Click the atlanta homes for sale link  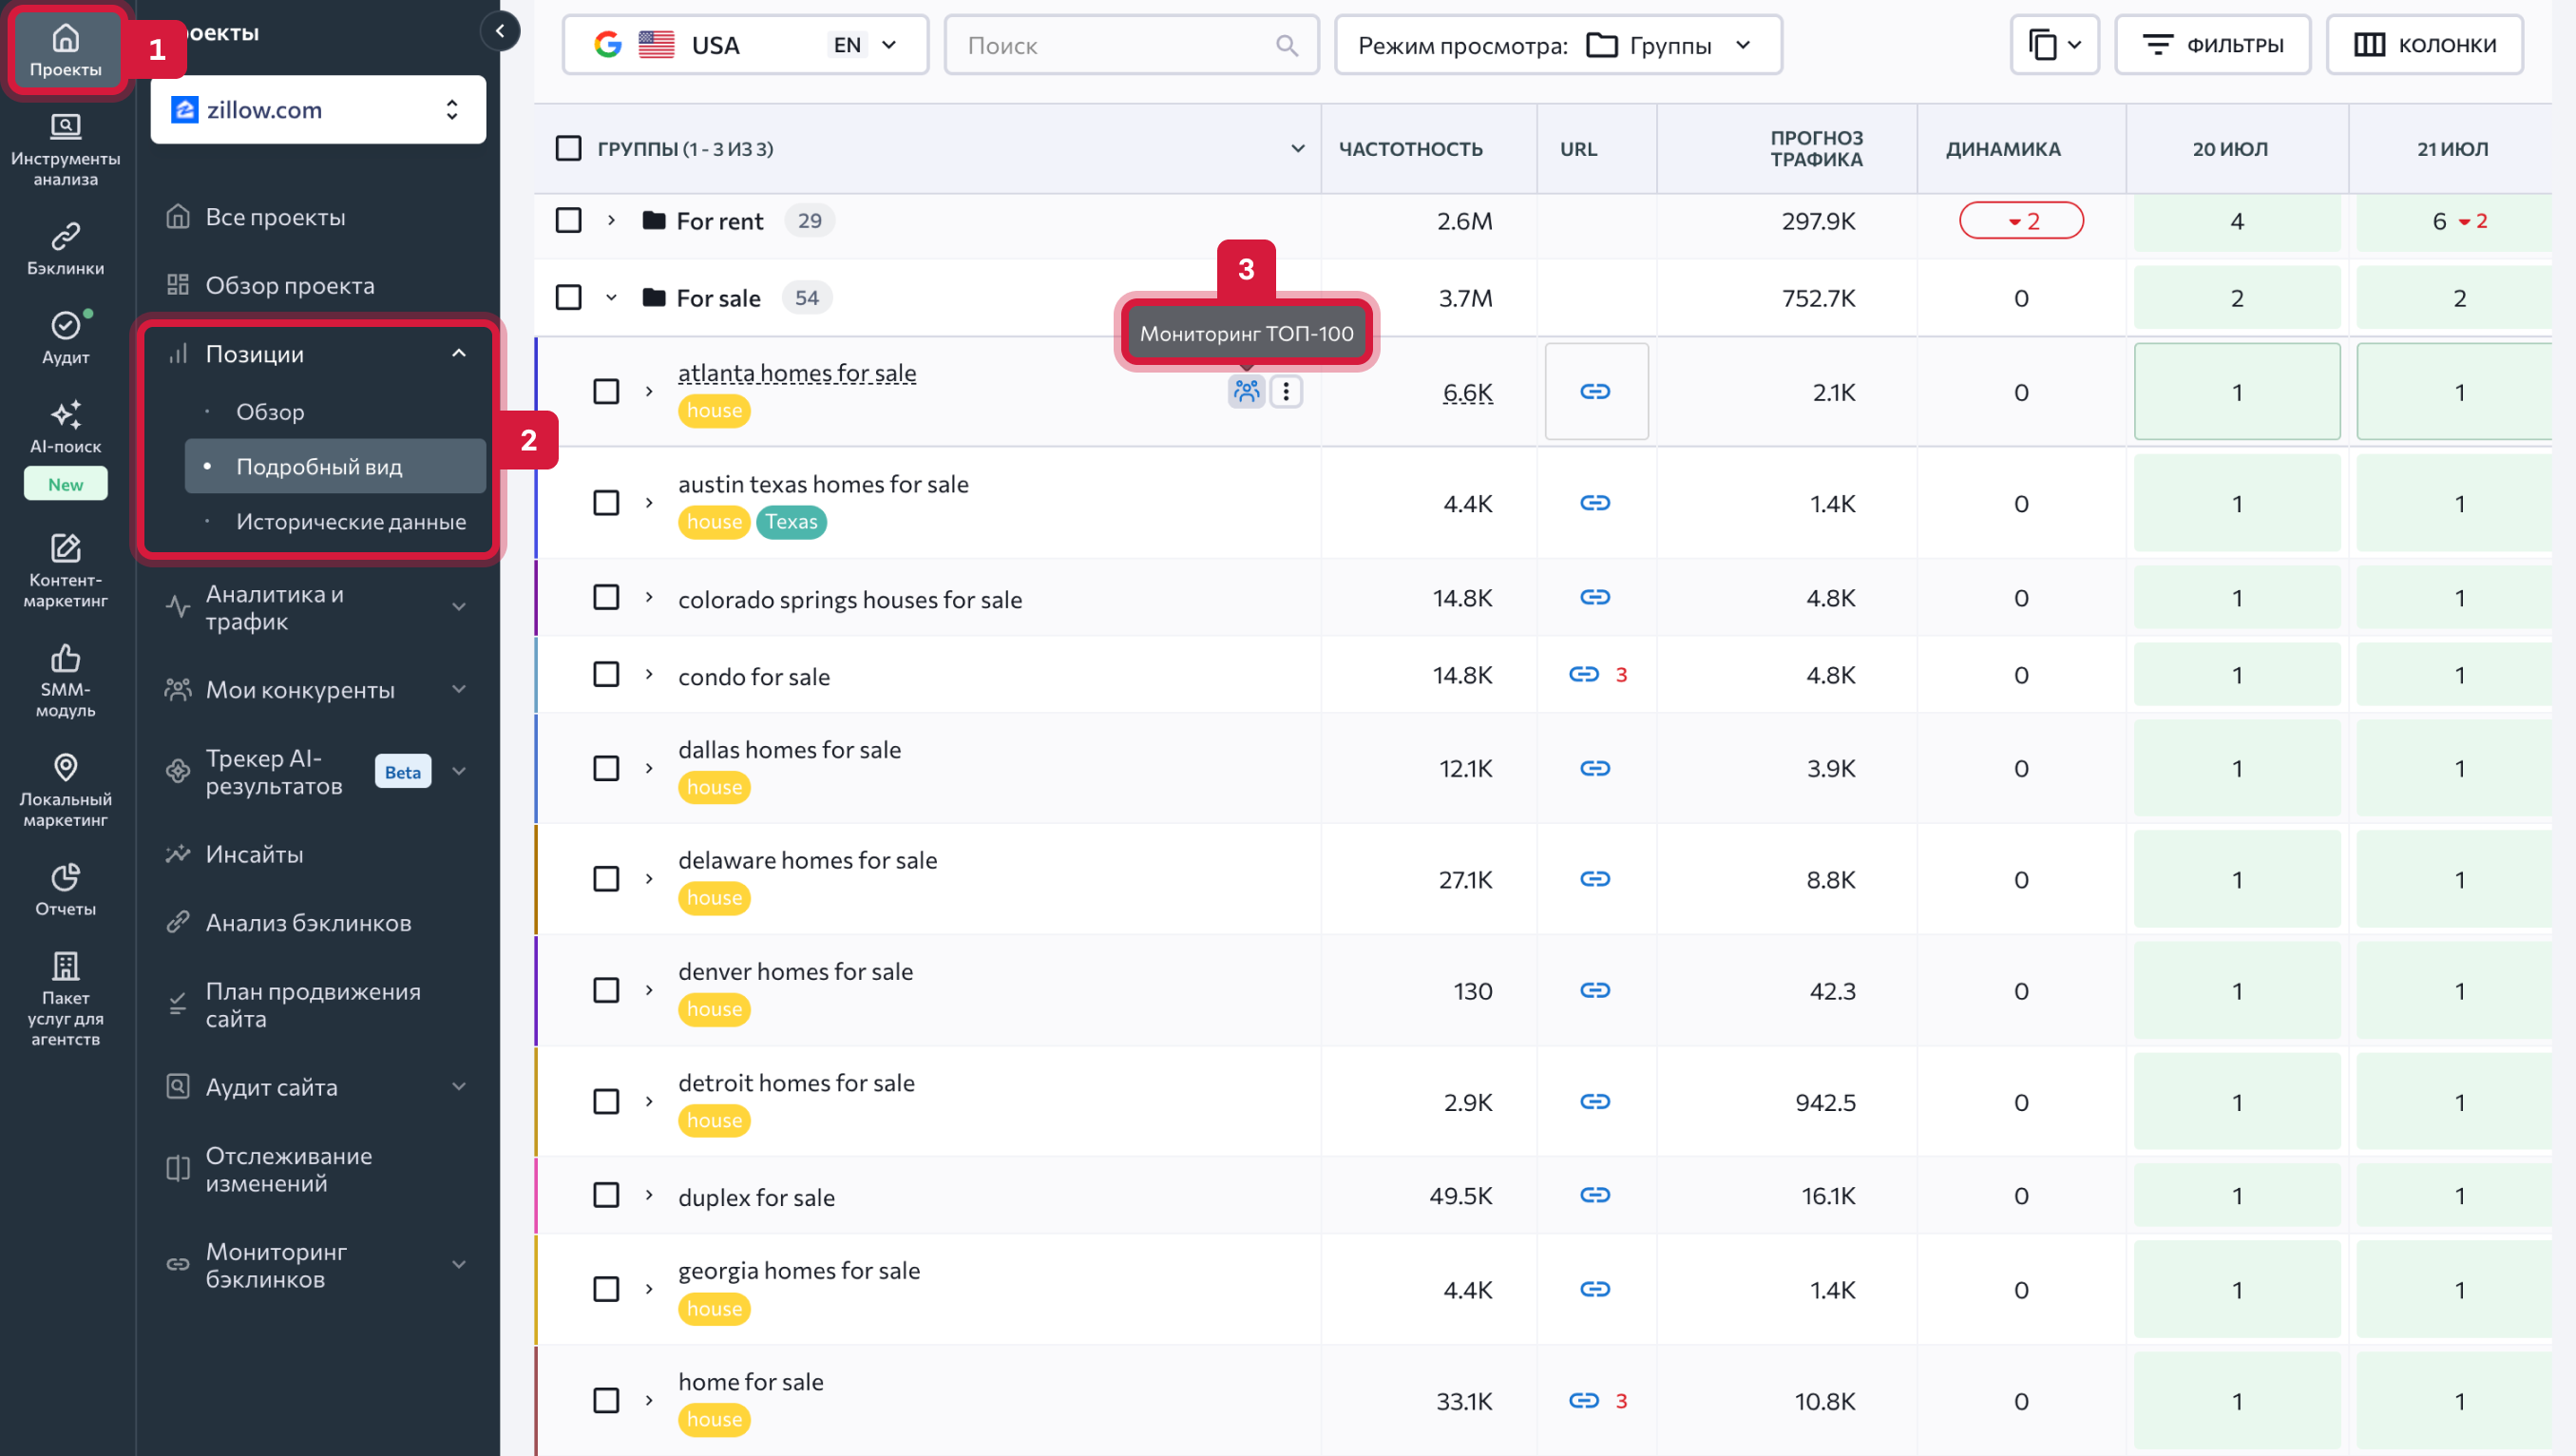(x=797, y=372)
